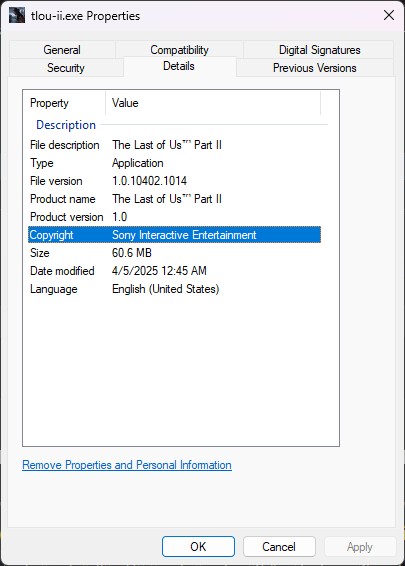Viewport: 405px width, 566px height.
Task: Open the Digital Signatures tab
Action: point(319,49)
